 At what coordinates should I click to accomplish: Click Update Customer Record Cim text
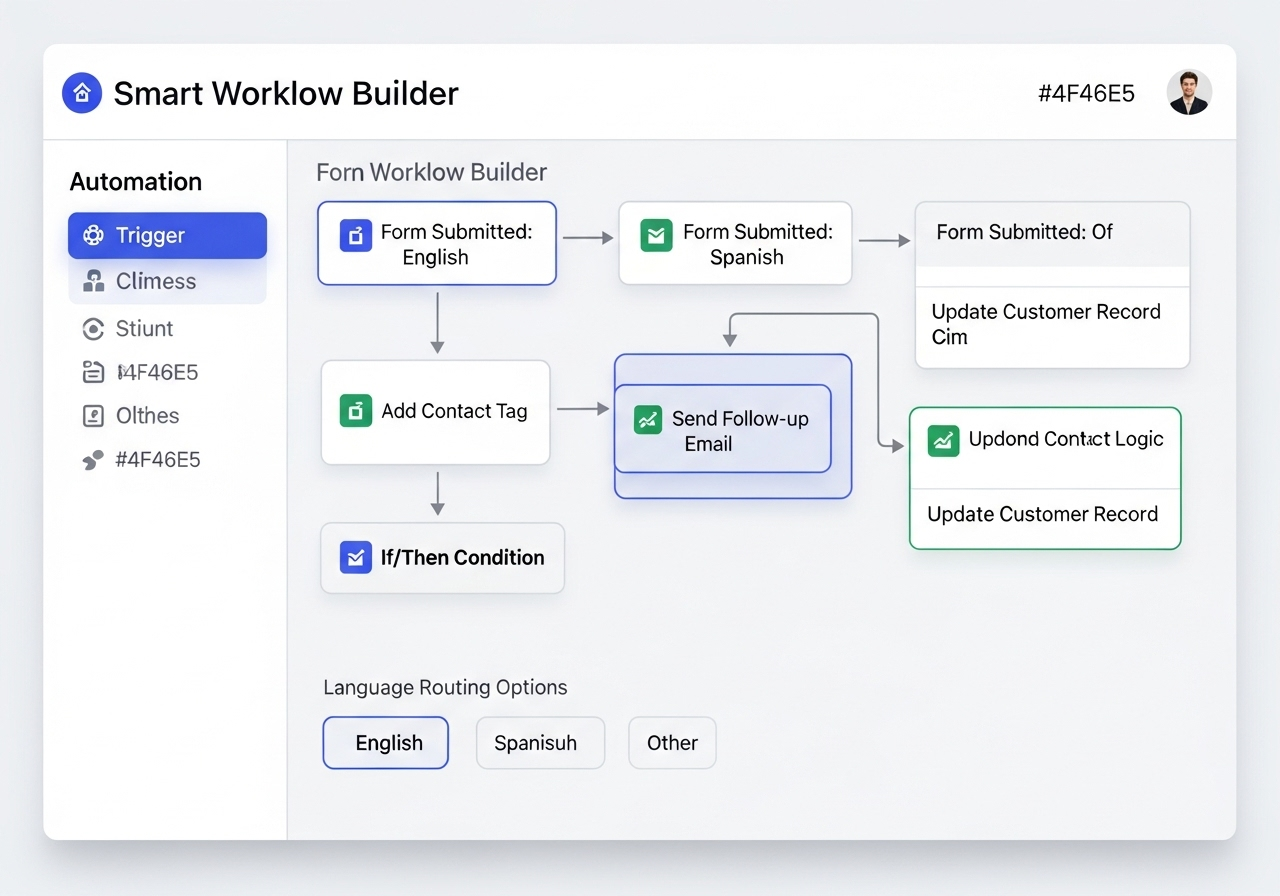point(1046,324)
